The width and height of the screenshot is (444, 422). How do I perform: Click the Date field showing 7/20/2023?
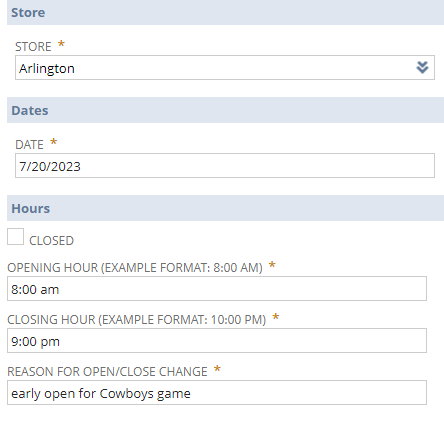click(x=225, y=166)
